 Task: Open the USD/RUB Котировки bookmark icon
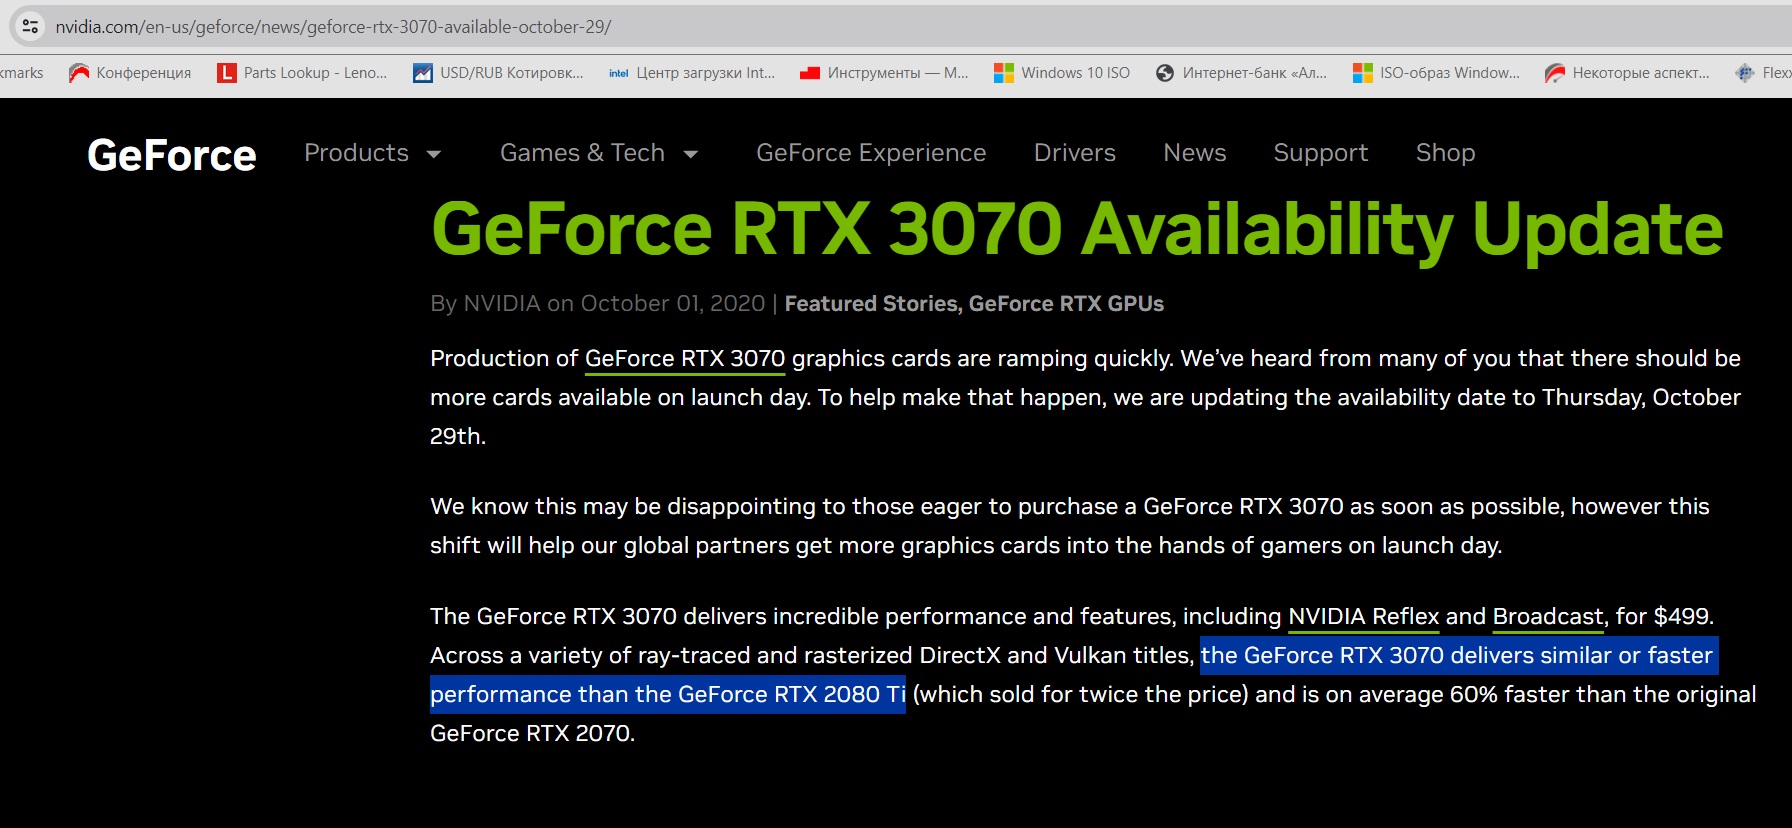pos(423,73)
